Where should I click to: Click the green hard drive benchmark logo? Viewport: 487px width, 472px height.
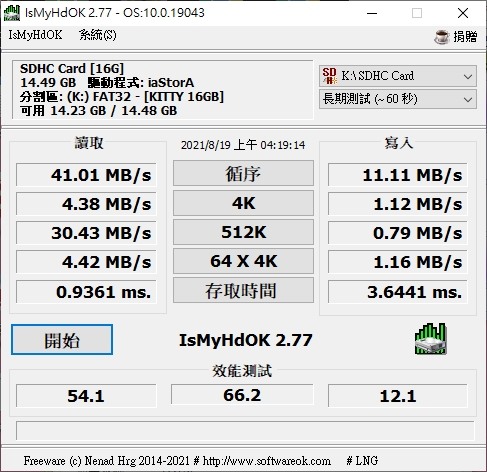pos(430,338)
